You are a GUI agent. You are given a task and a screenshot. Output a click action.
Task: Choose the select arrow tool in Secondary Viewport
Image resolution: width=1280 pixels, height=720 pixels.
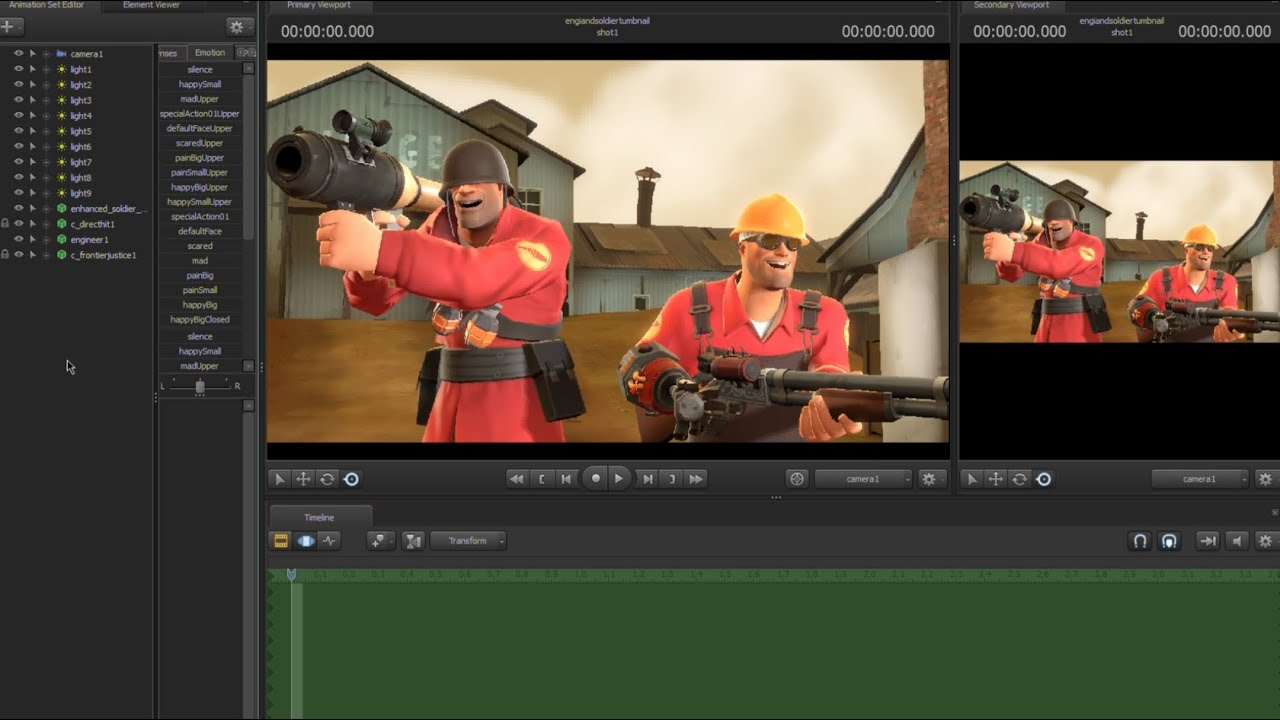[972, 479]
